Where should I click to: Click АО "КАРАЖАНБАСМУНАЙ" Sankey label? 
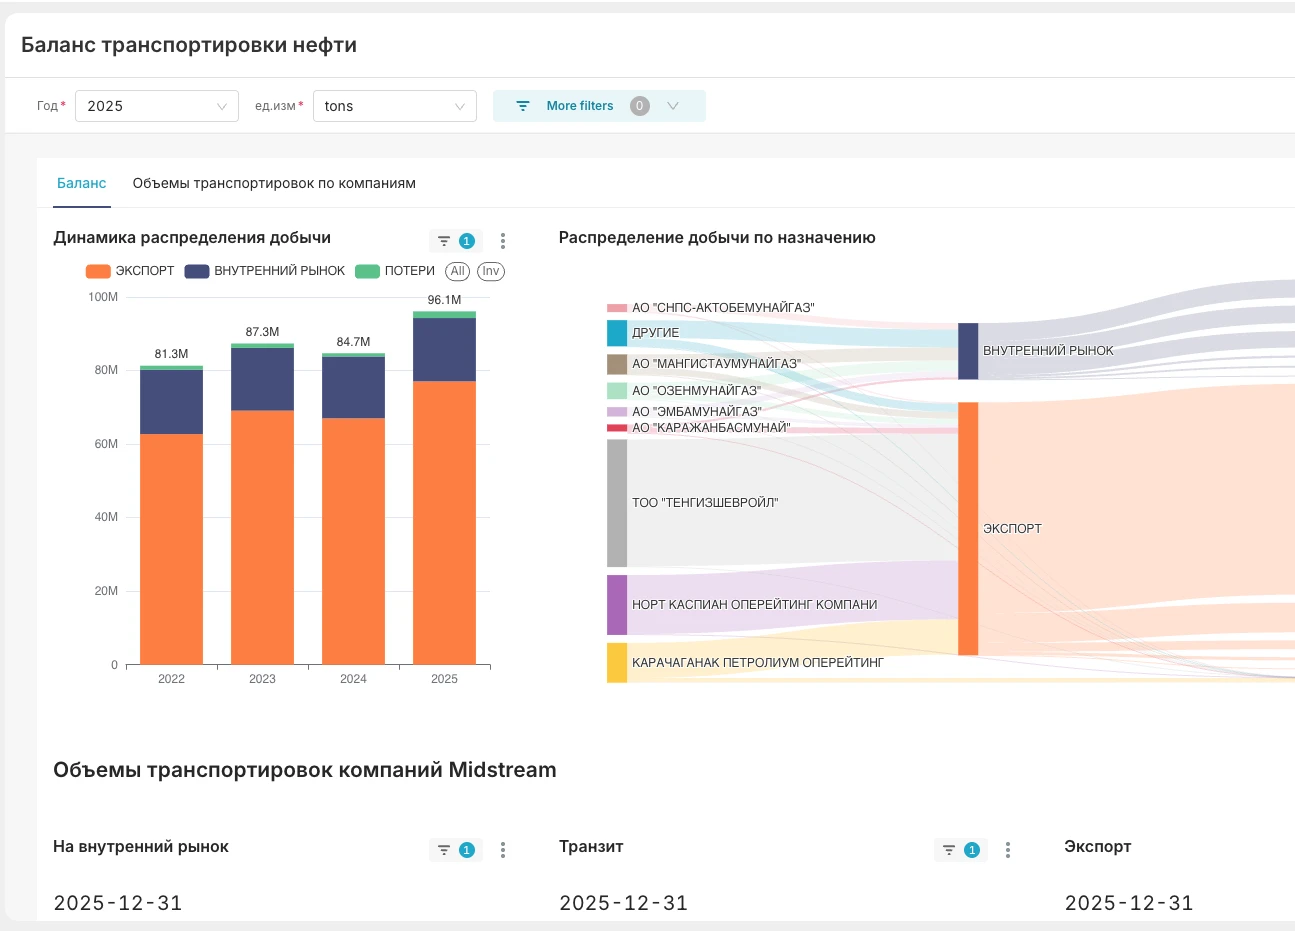(x=711, y=428)
